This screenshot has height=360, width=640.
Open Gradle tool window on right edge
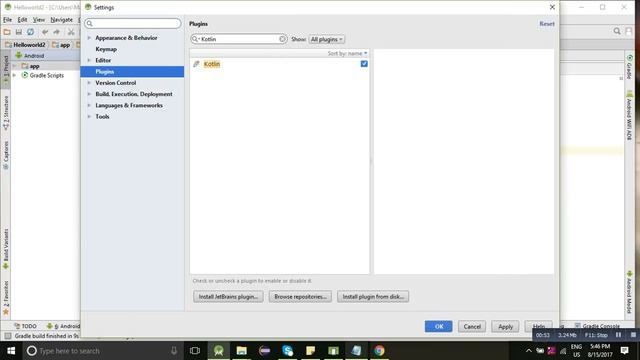click(x=629, y=67)
